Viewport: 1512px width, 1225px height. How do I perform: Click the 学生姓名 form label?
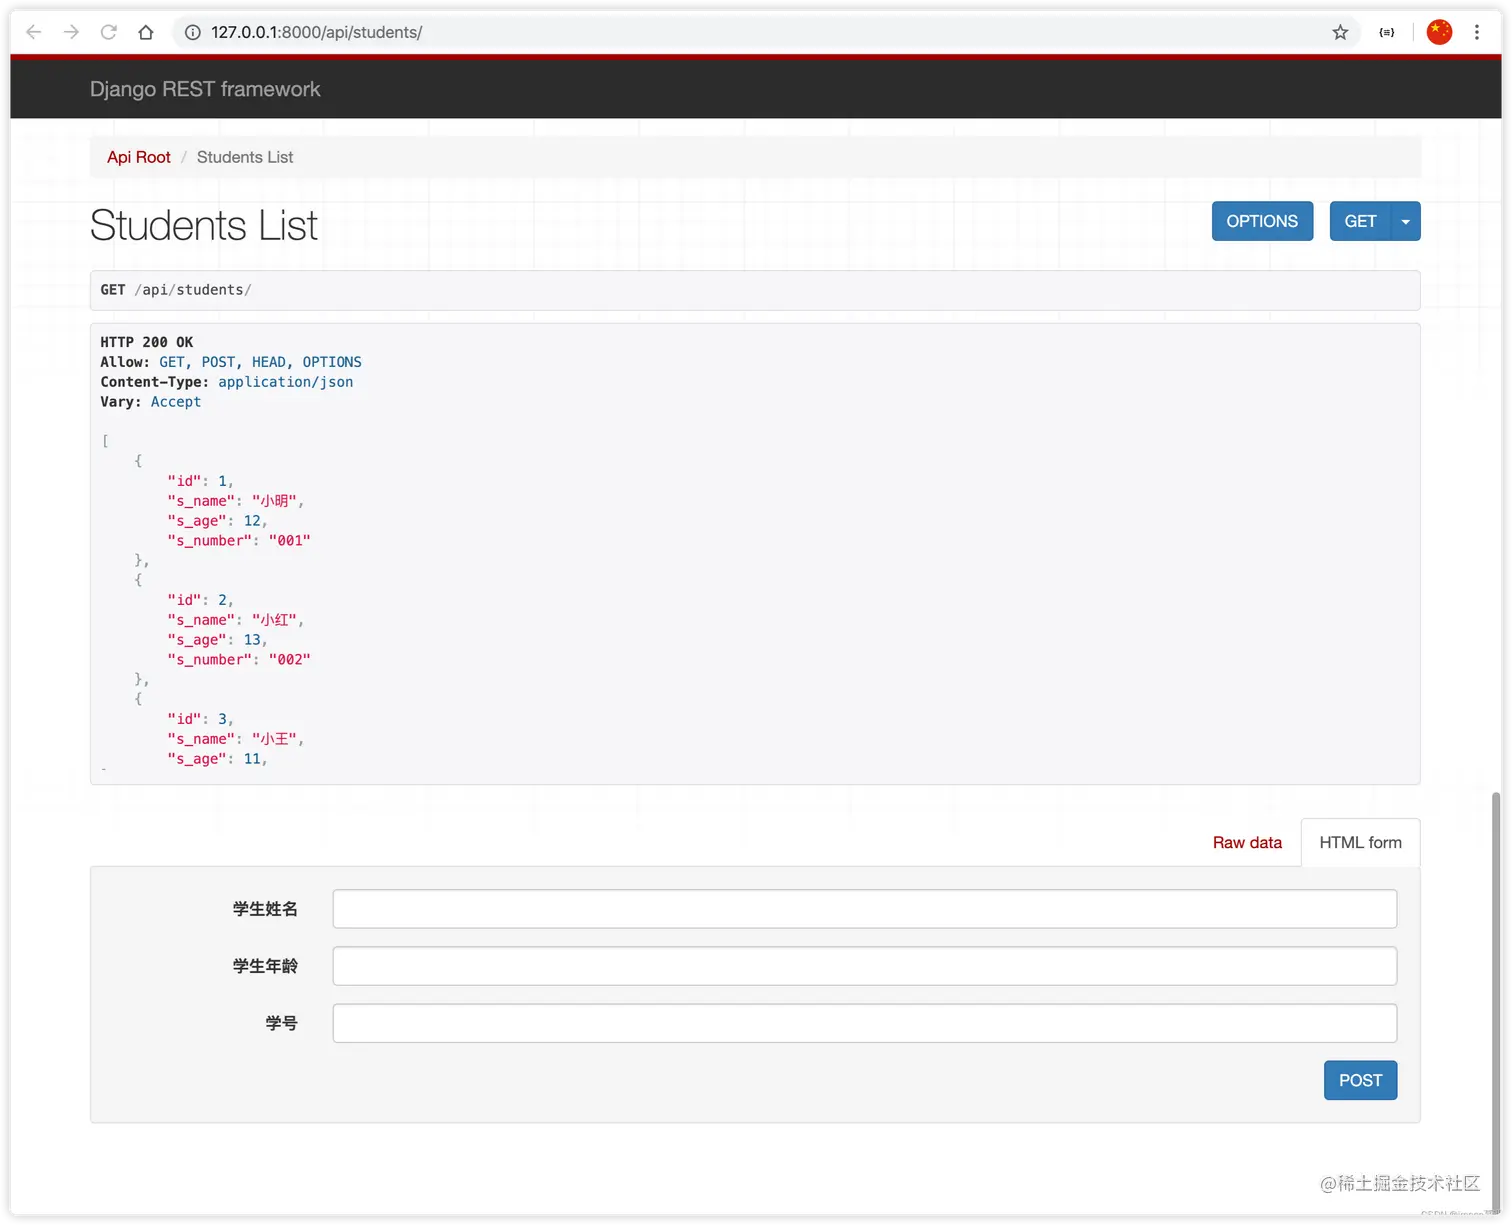click(265, 909)
